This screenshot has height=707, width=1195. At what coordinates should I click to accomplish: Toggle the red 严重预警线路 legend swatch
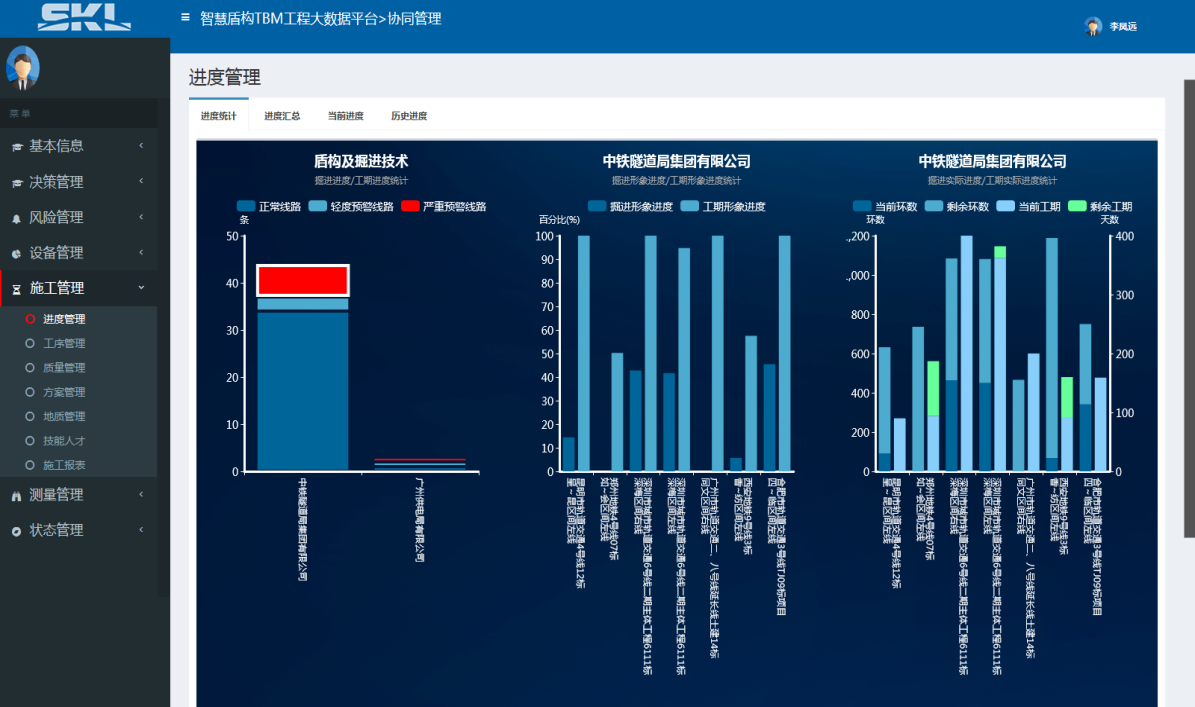tap(410, 206)
